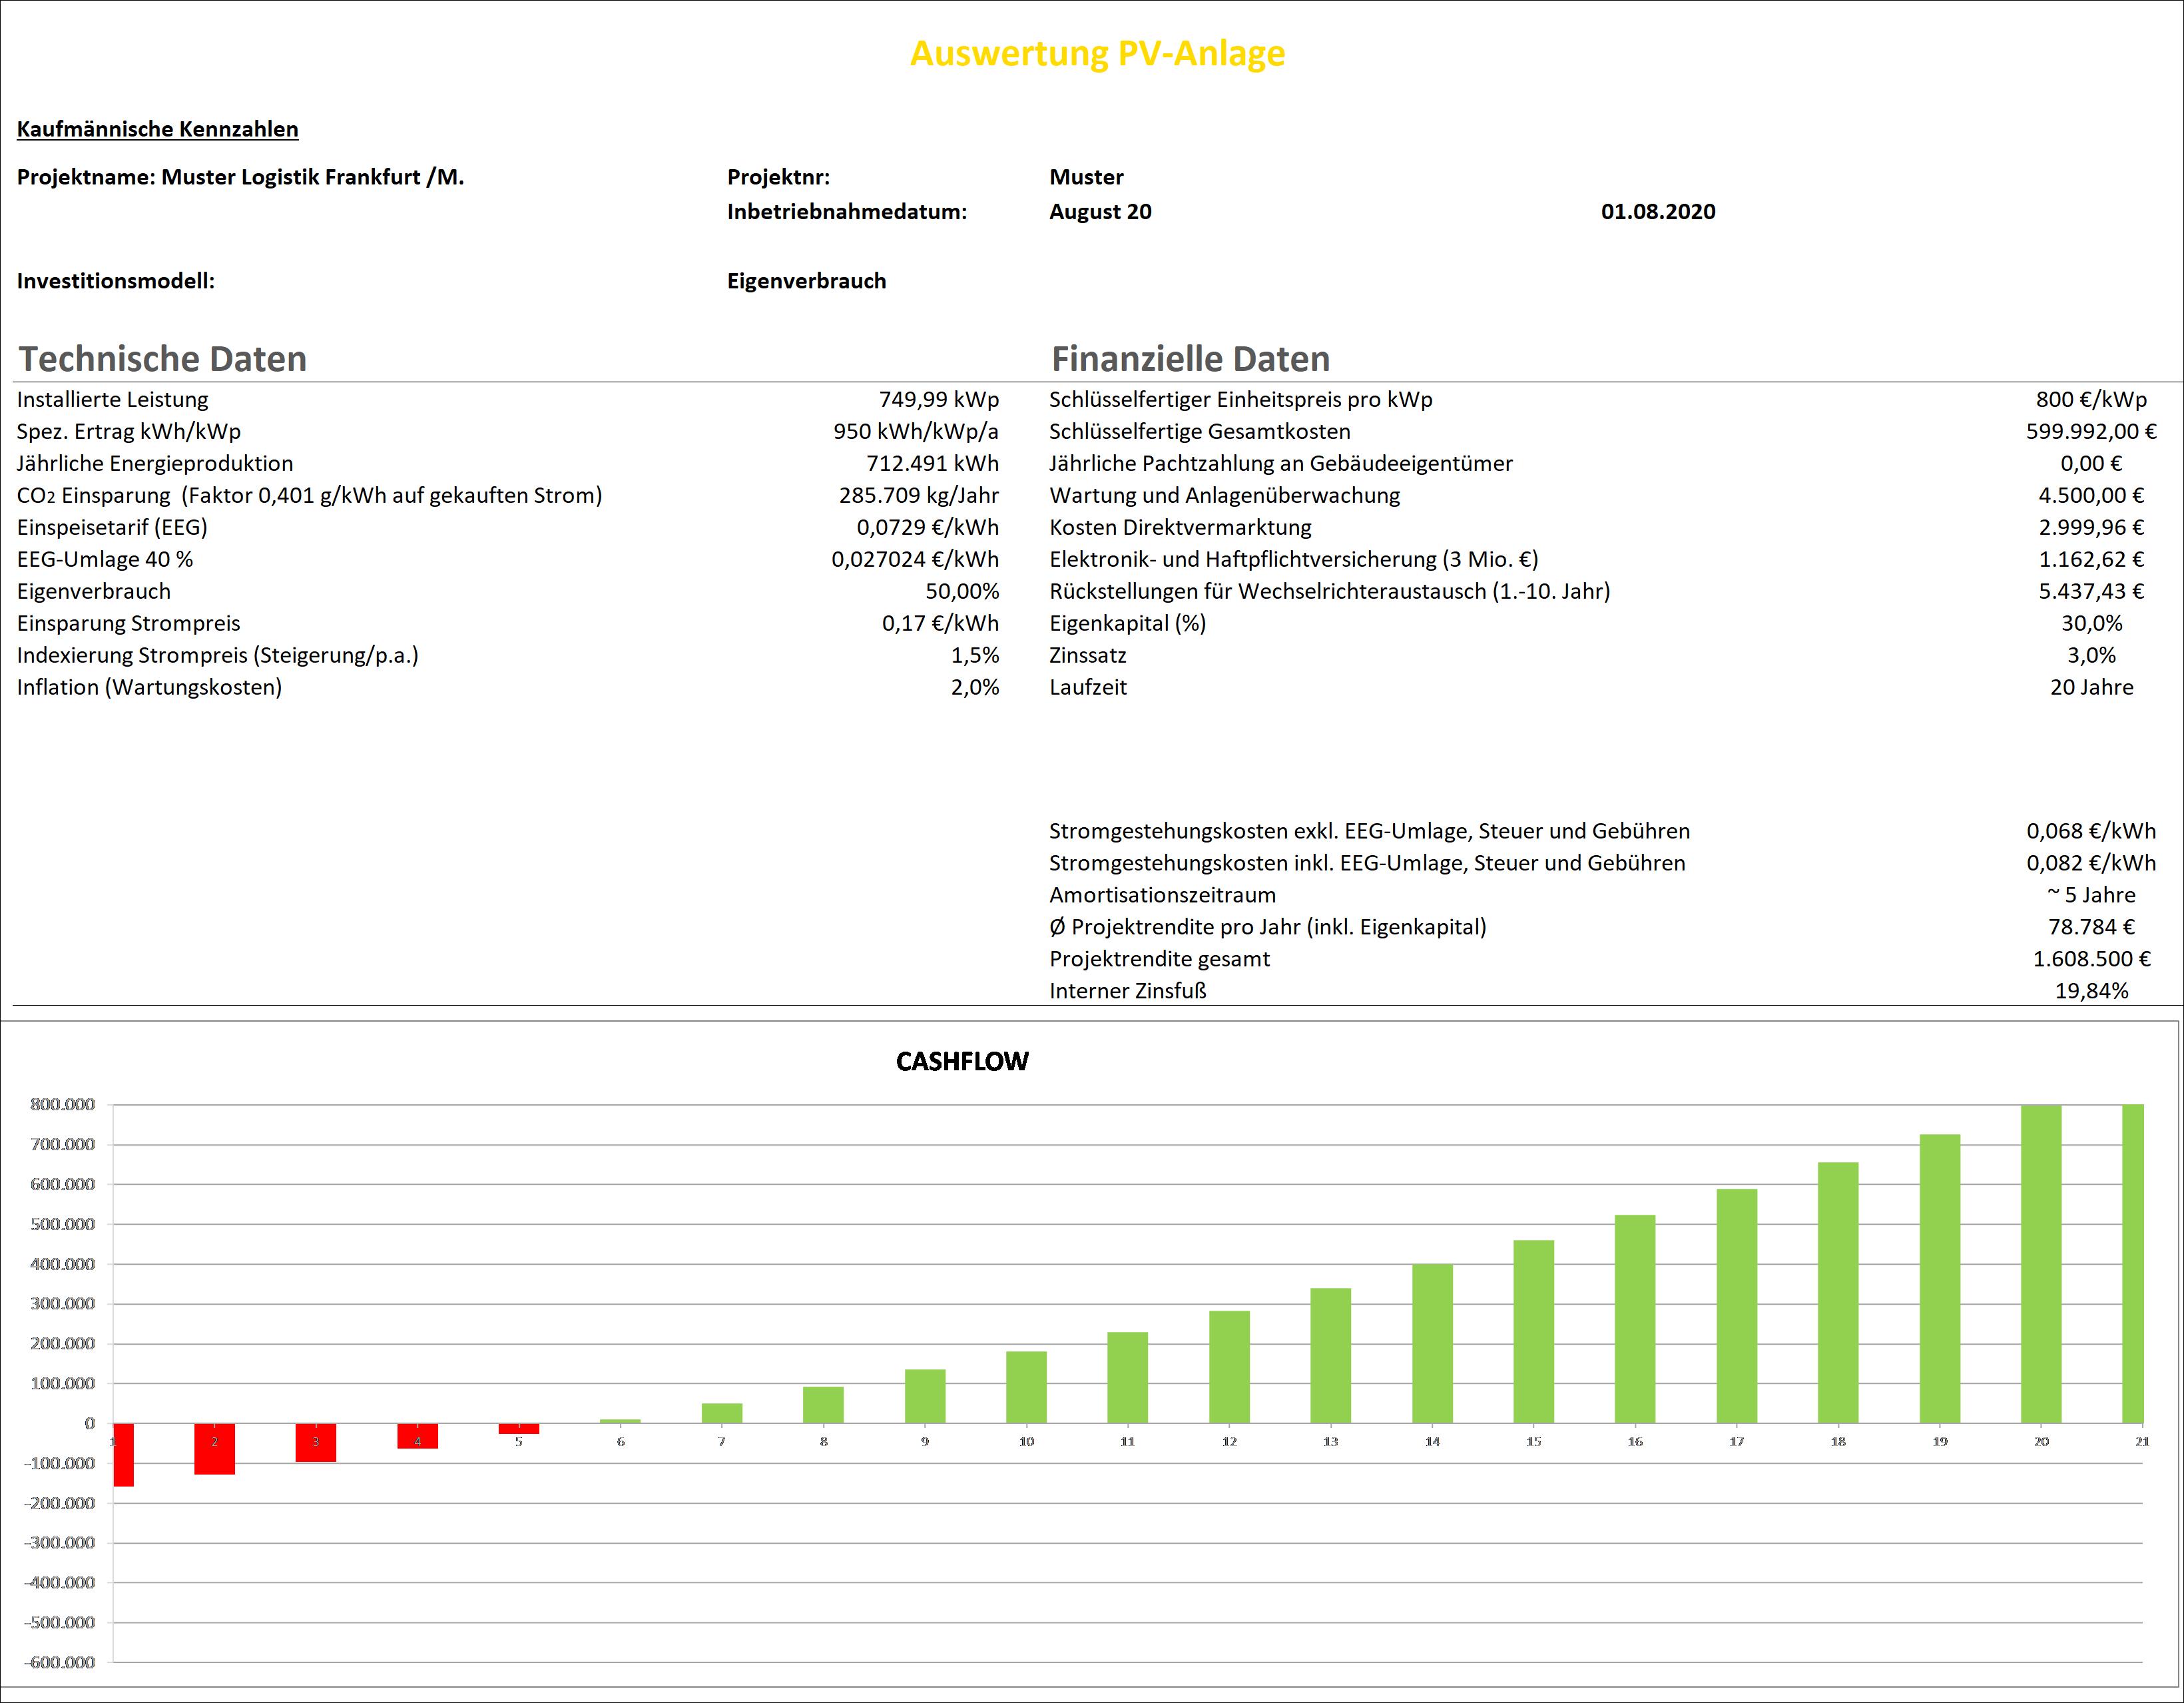Select the '0,0729 €/kWh' feed-in tariff

927,527
